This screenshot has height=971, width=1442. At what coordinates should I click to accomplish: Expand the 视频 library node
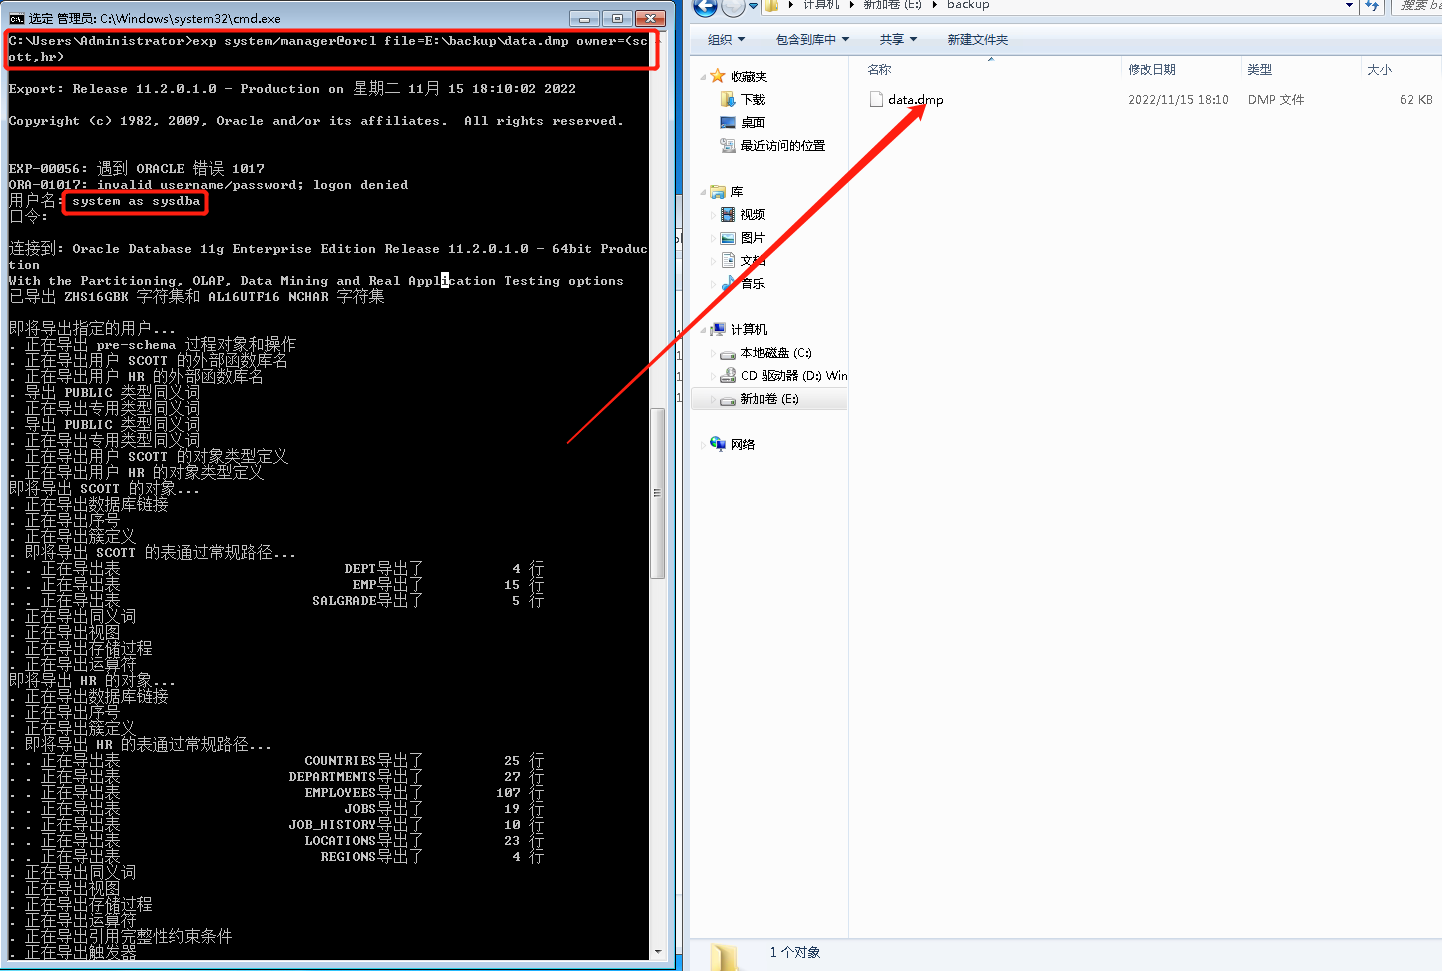coord(713,215)
